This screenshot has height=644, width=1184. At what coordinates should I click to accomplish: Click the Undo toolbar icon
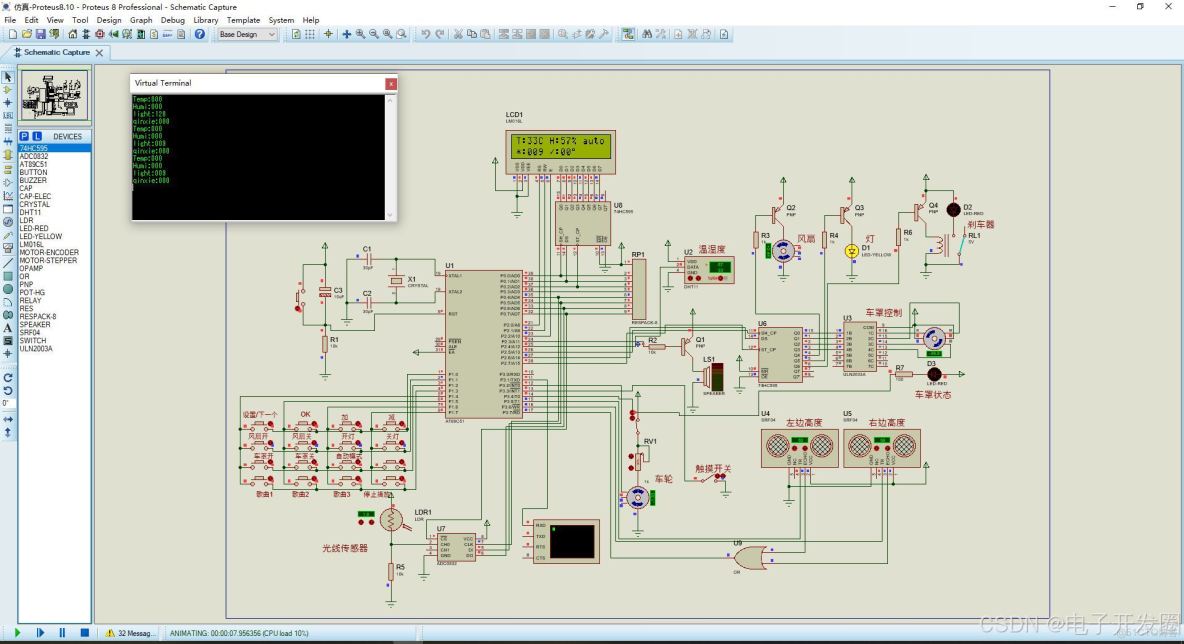pos(426,34)
